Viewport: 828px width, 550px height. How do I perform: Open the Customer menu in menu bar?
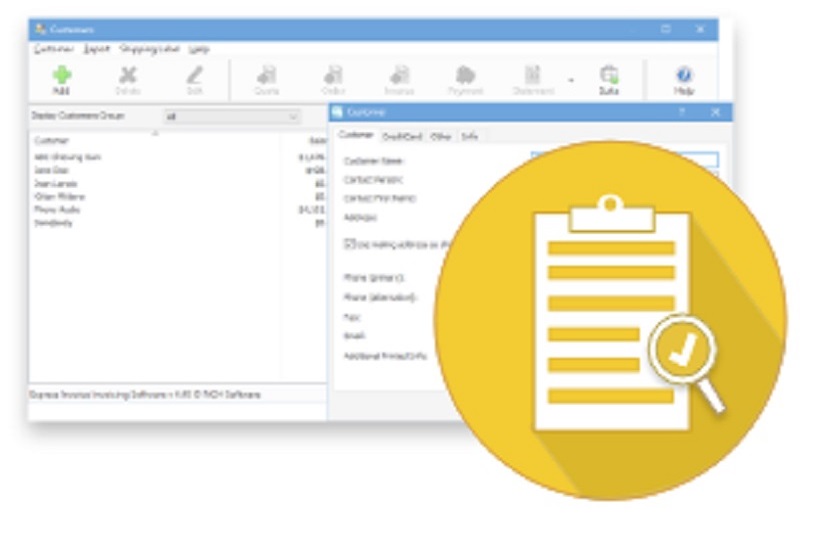coord(53,48)
